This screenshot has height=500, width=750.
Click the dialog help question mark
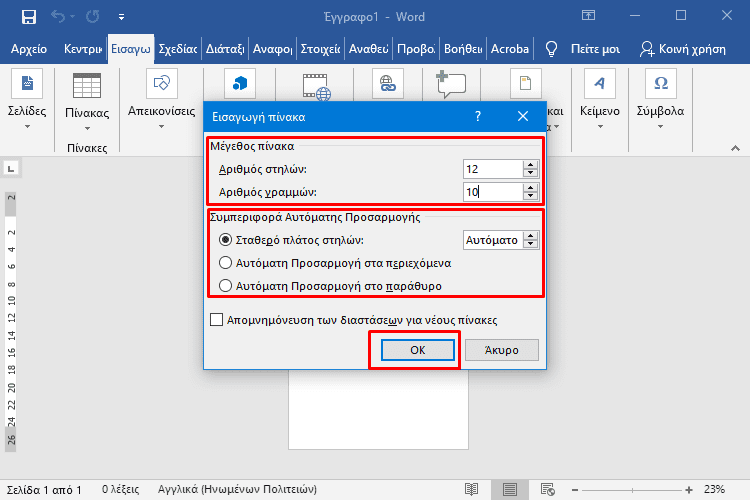coord(477,117)
